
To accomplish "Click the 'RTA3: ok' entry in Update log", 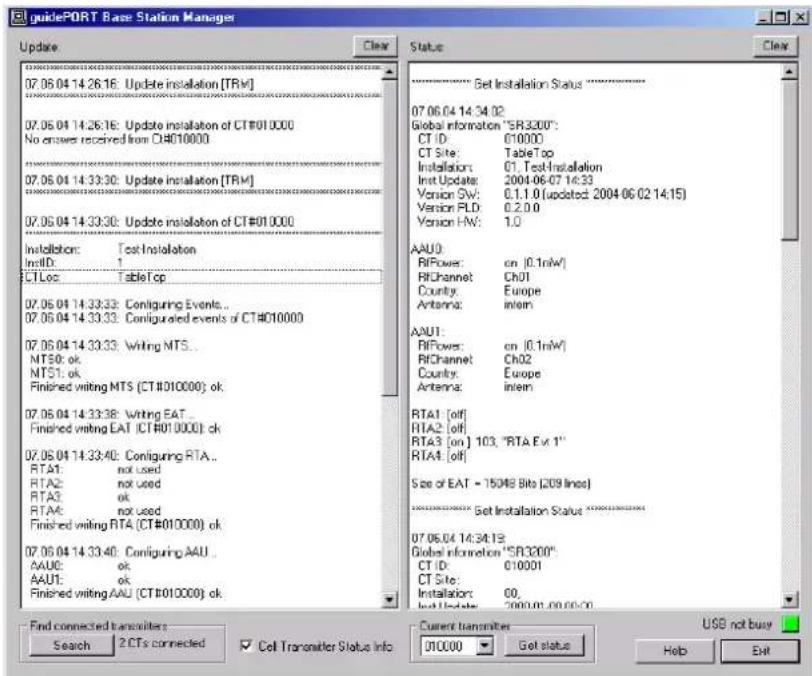I will (80, 497).
